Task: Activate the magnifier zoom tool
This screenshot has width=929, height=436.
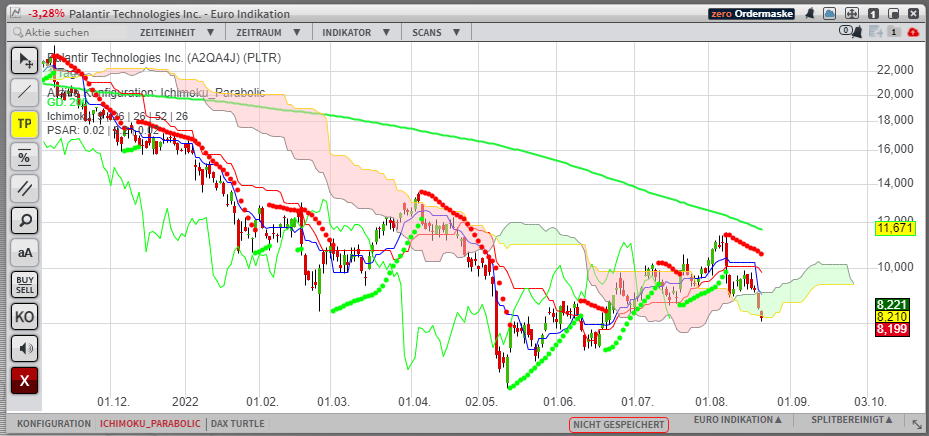Action: tap(25, 220)
